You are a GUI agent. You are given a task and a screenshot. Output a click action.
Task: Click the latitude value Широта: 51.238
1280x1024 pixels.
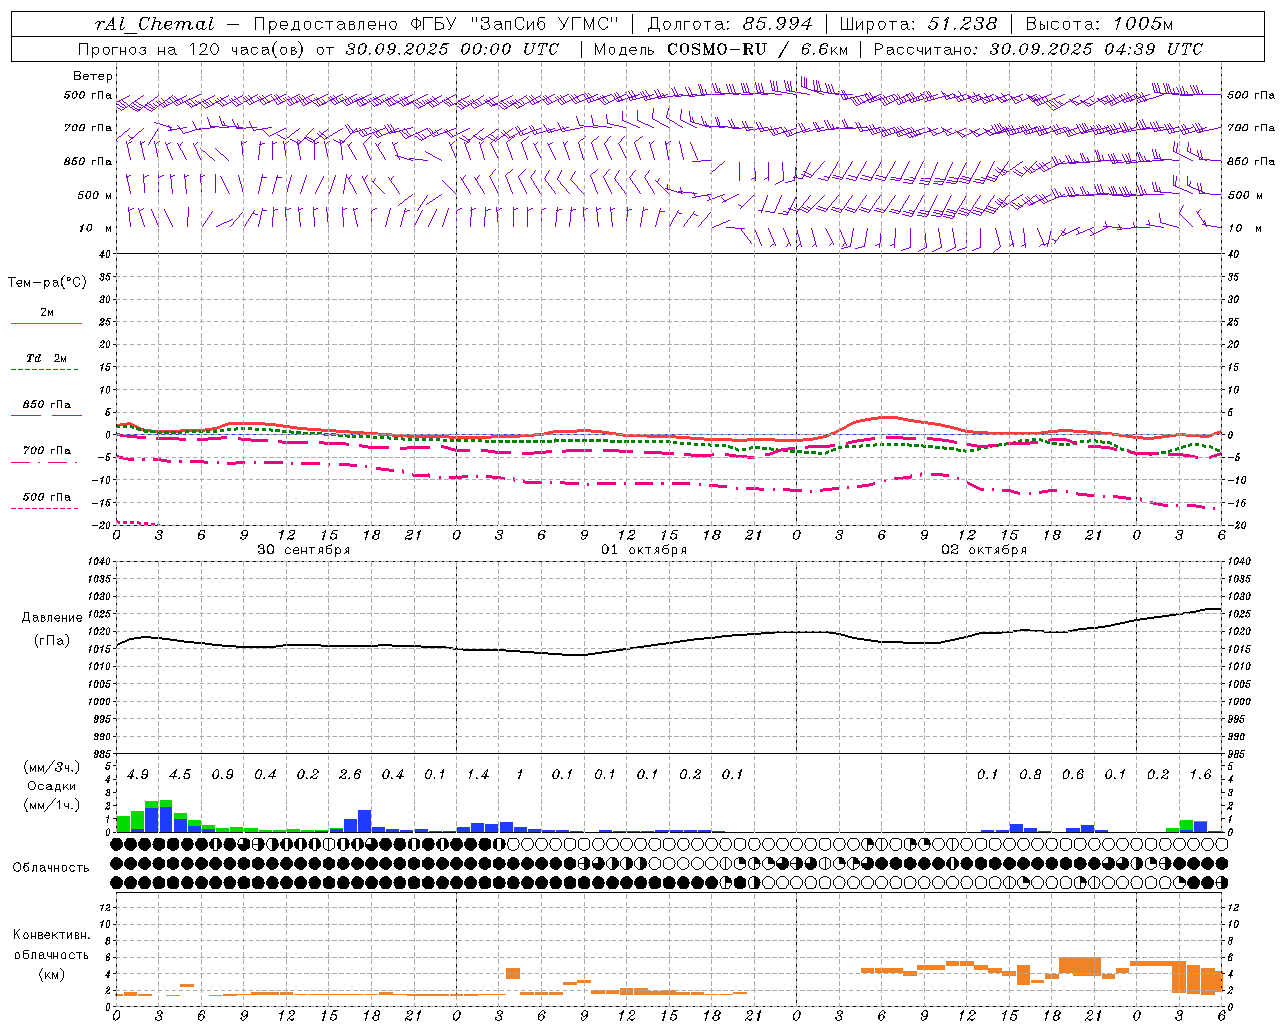[919, 24]
